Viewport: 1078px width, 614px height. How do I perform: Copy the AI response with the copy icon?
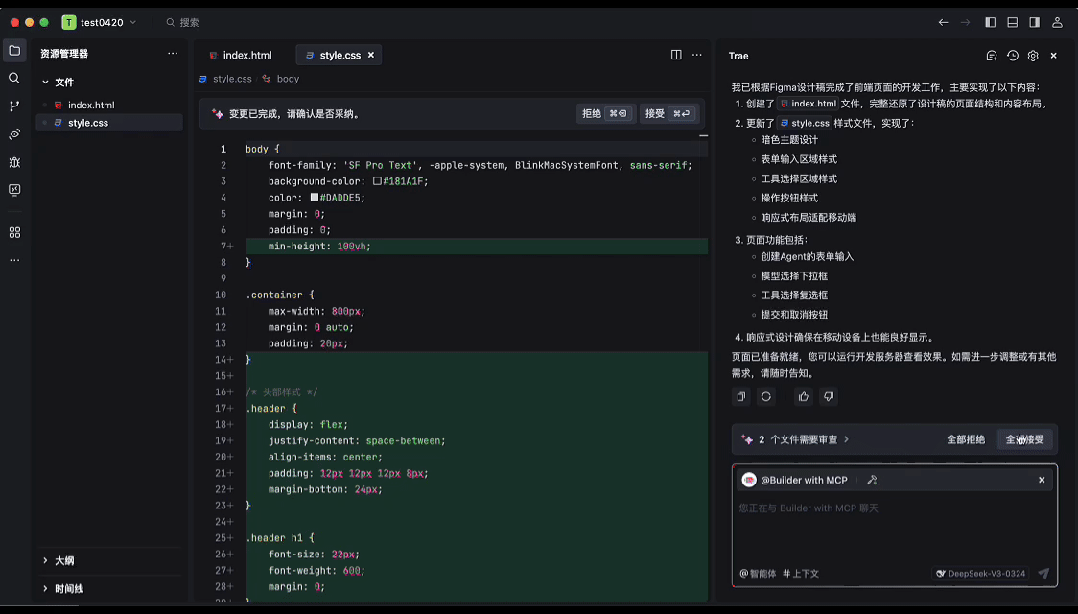point(741,397)
